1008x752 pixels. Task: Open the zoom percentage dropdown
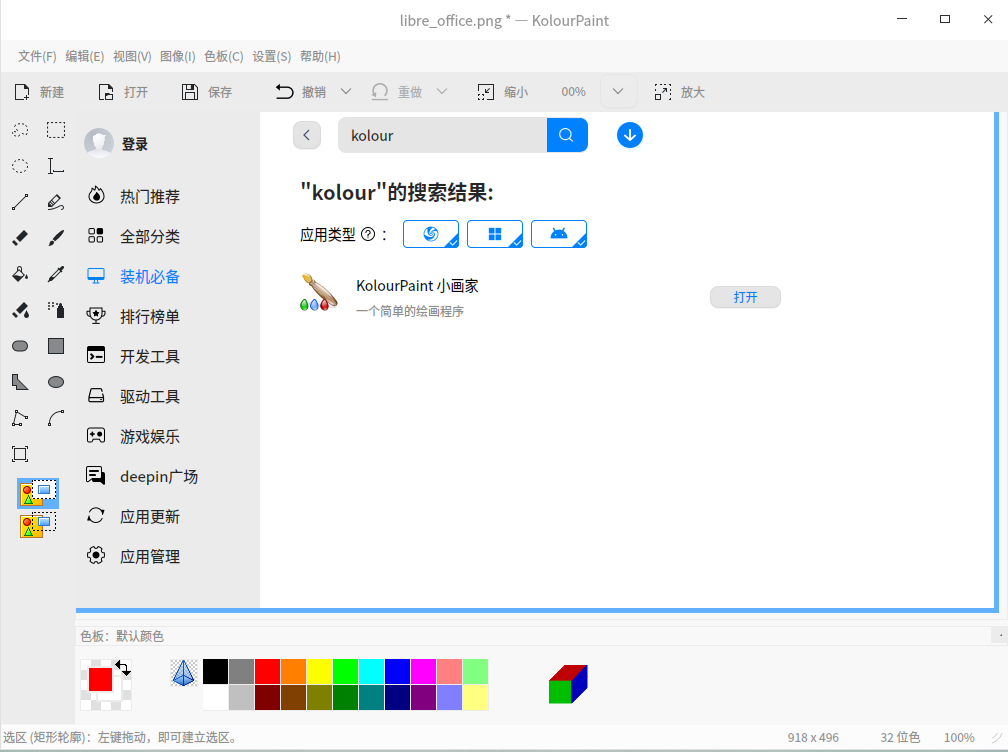[618, 91]
